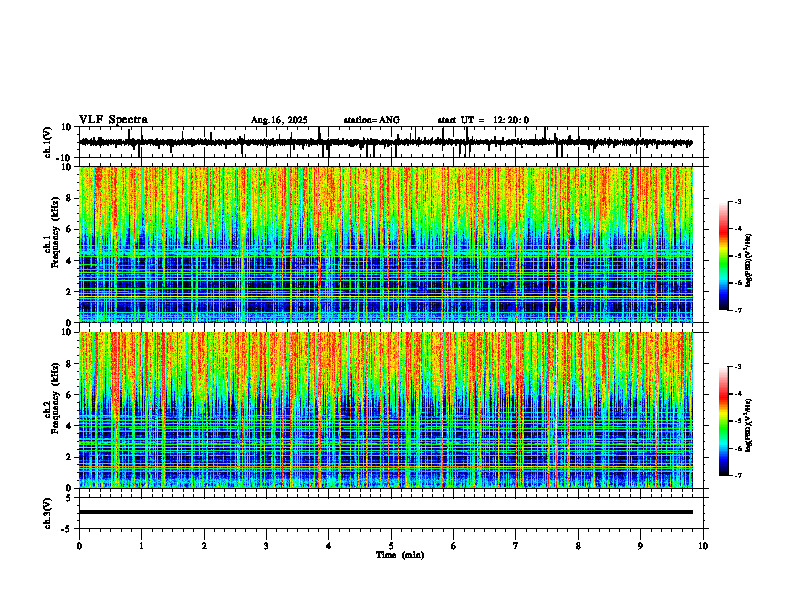The image size is (792, 612).
Task: Click the color scale bar beside ch.2 spectrogram
Action: (724, 421)
